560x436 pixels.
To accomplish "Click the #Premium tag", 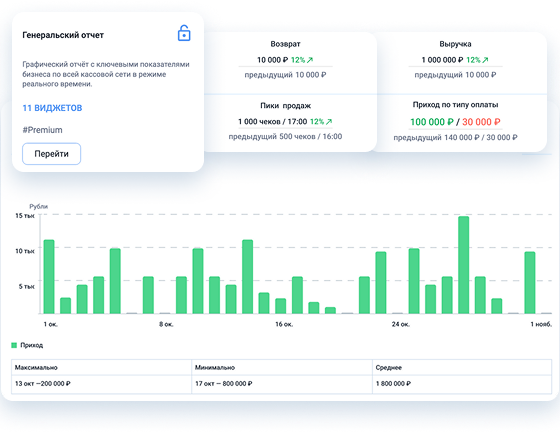I will click(x=42, y=130).
